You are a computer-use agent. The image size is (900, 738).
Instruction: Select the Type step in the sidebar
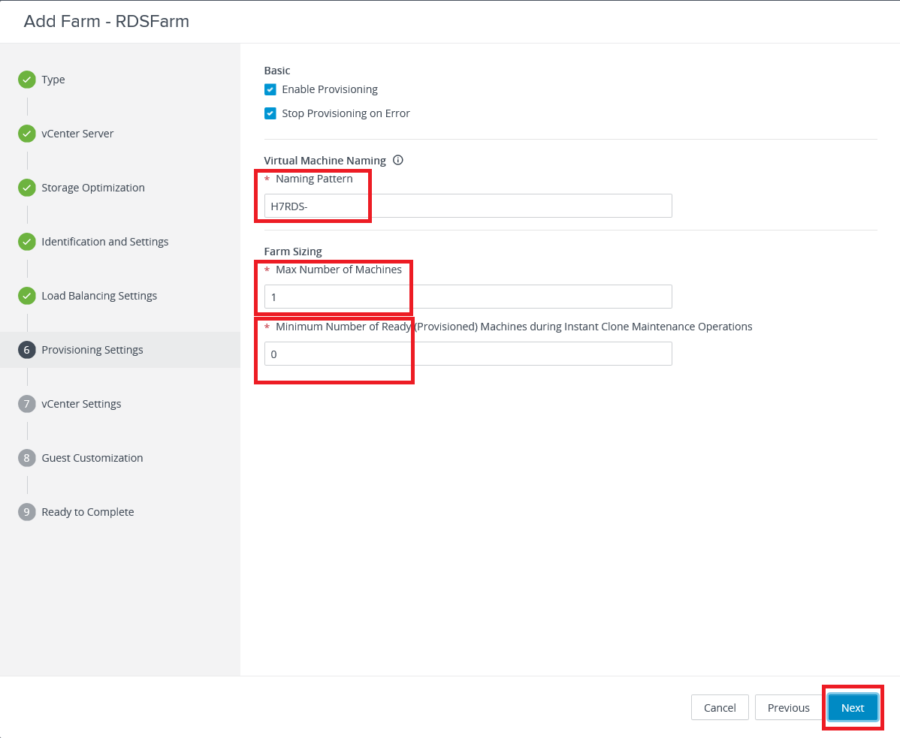point(54,79)
